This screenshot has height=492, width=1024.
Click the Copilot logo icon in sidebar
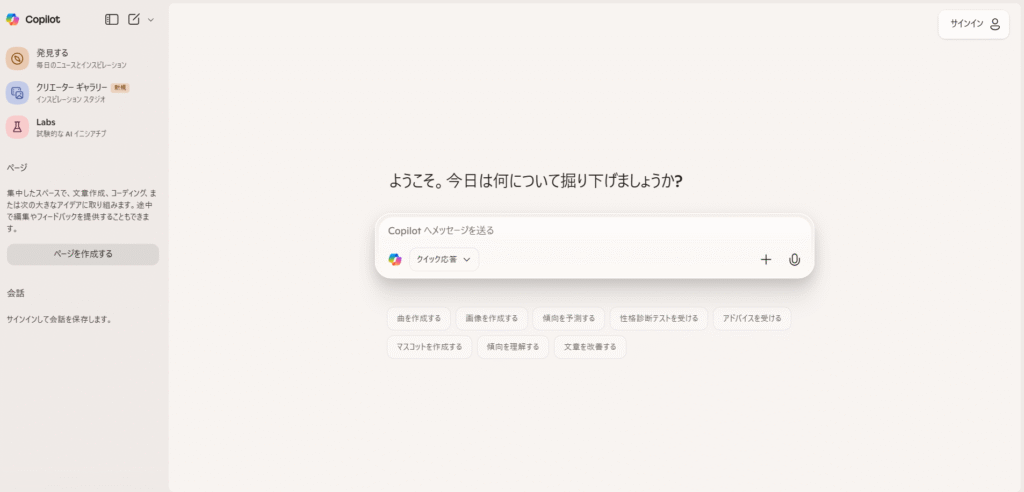pos(13,19)
